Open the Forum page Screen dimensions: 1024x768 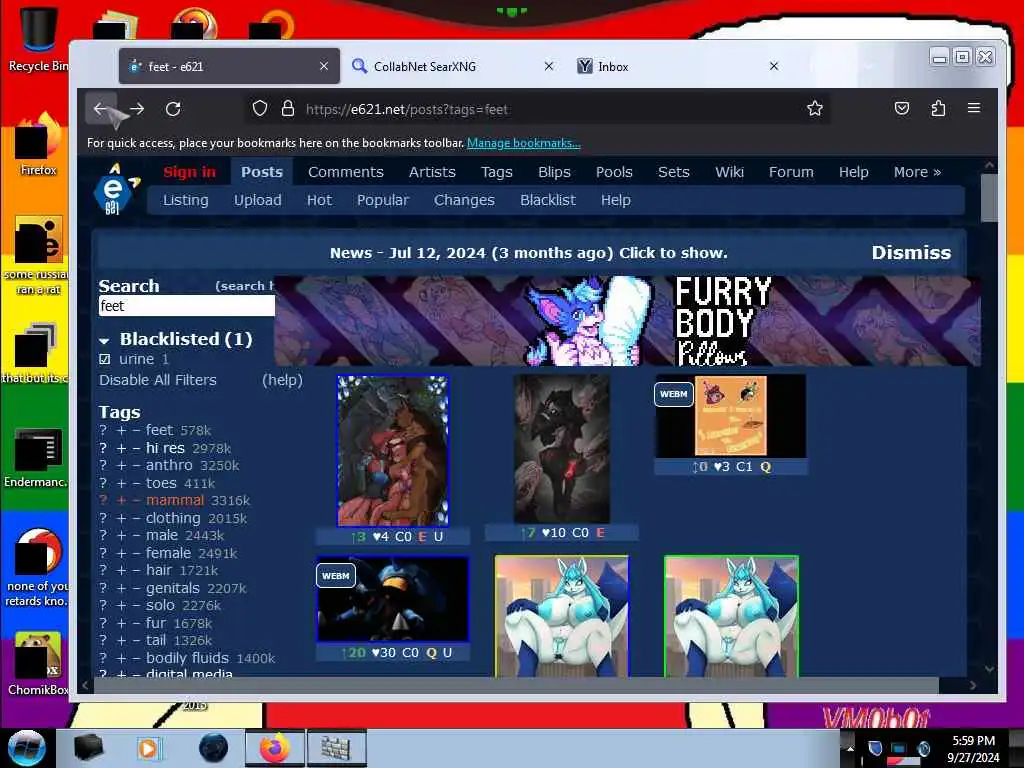click(791, 172)
